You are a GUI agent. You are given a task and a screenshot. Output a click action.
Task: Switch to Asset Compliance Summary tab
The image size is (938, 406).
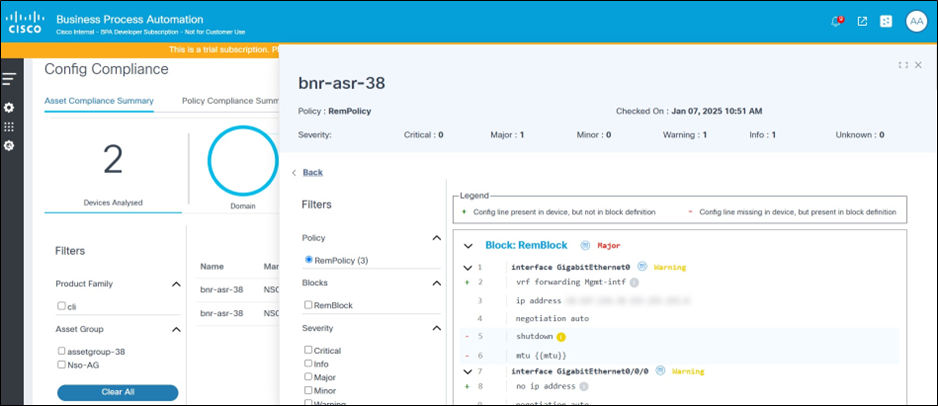click(99, 100)
